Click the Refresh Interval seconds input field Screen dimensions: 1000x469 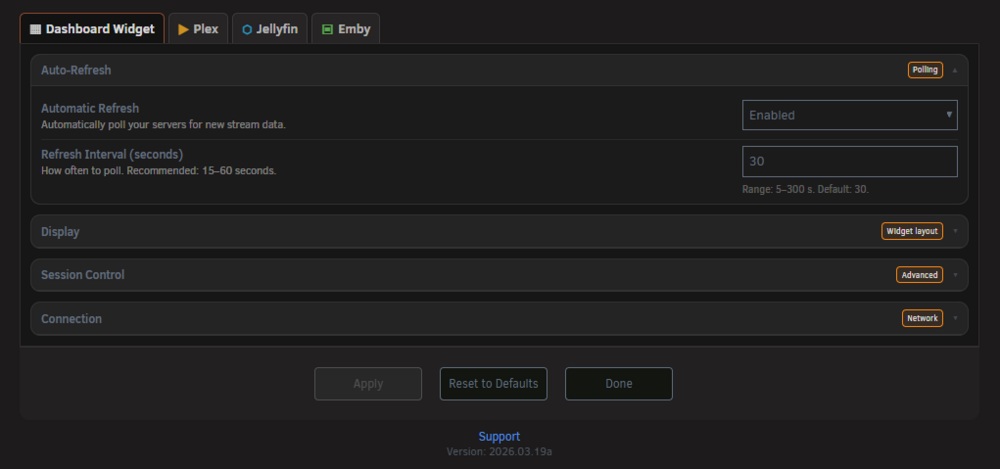click(849, 161)
